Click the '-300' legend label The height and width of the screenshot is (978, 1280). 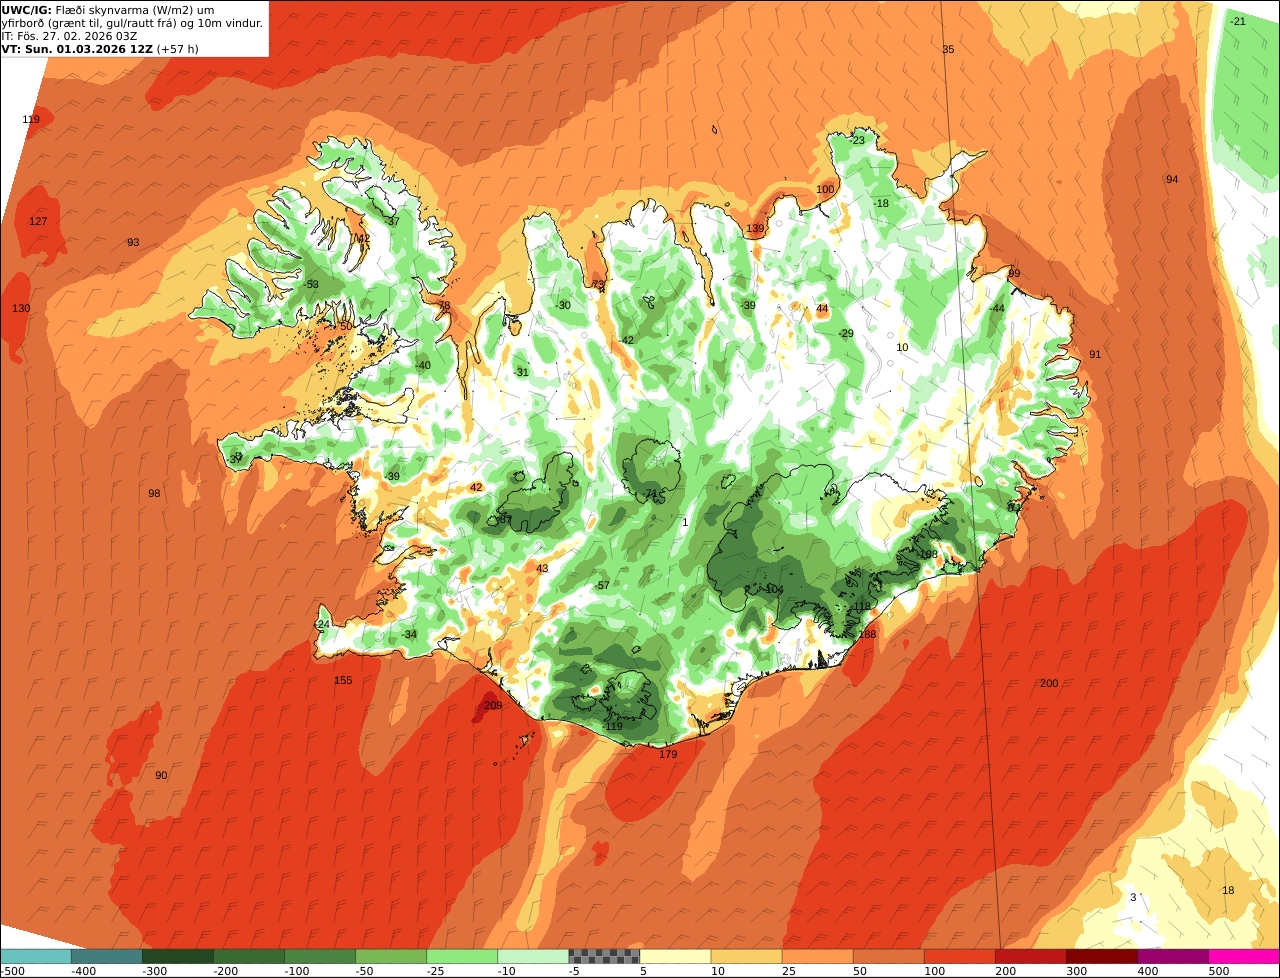(x=154, y=971)
